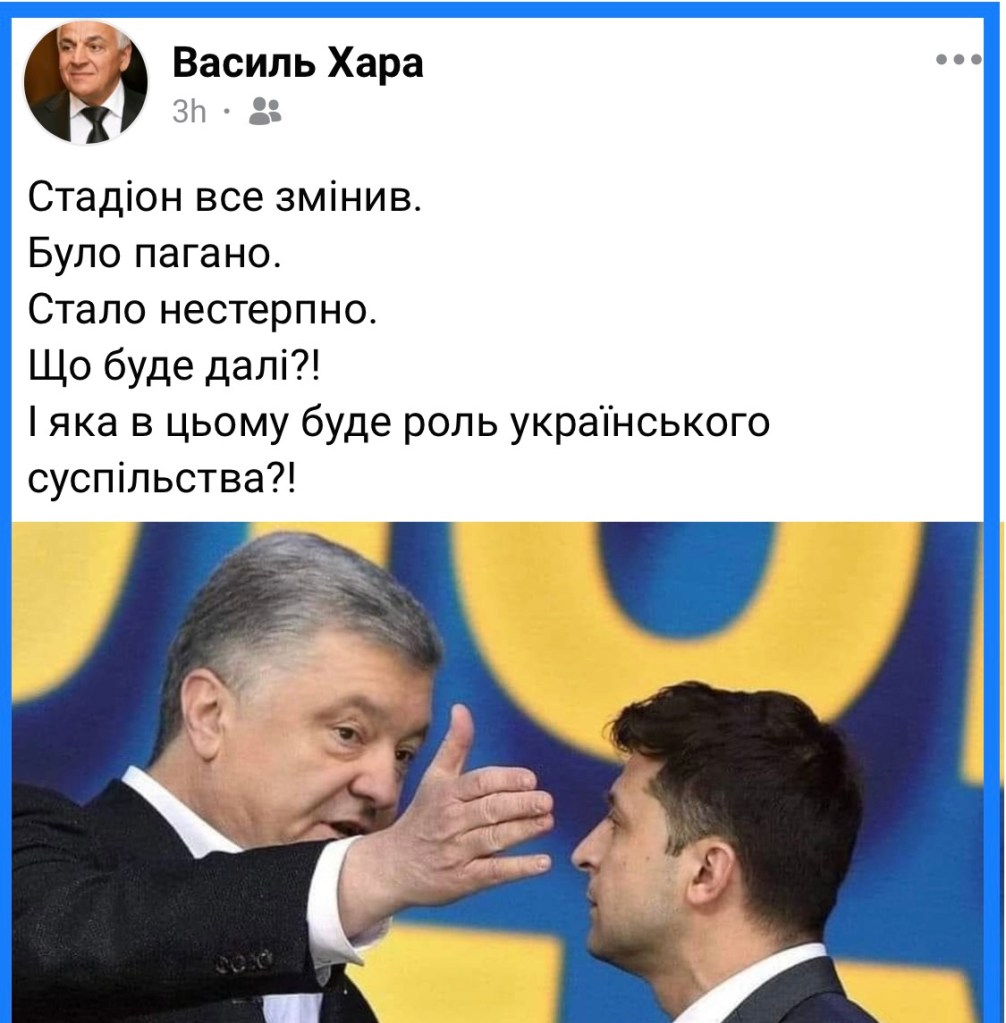Select the line "Було погано."
This screenshot has width=1006, height=1023.
click(155, 253)
